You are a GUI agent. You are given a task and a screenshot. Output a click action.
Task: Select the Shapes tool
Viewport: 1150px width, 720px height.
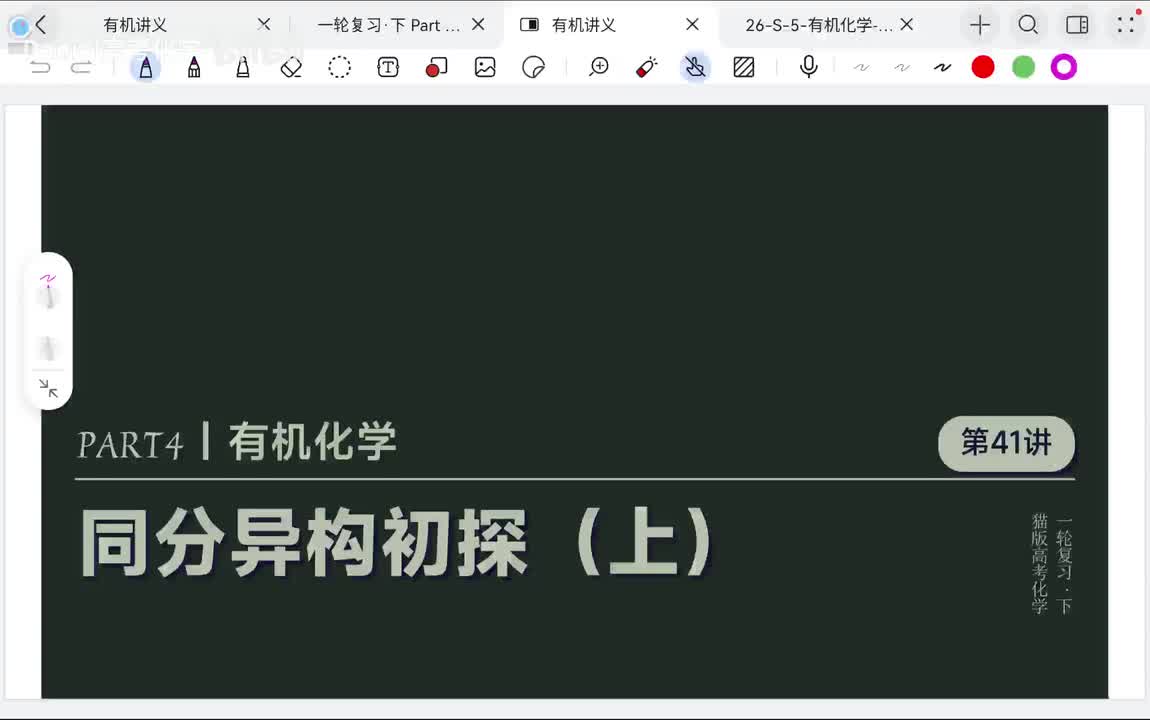click(x=436, y=67)
